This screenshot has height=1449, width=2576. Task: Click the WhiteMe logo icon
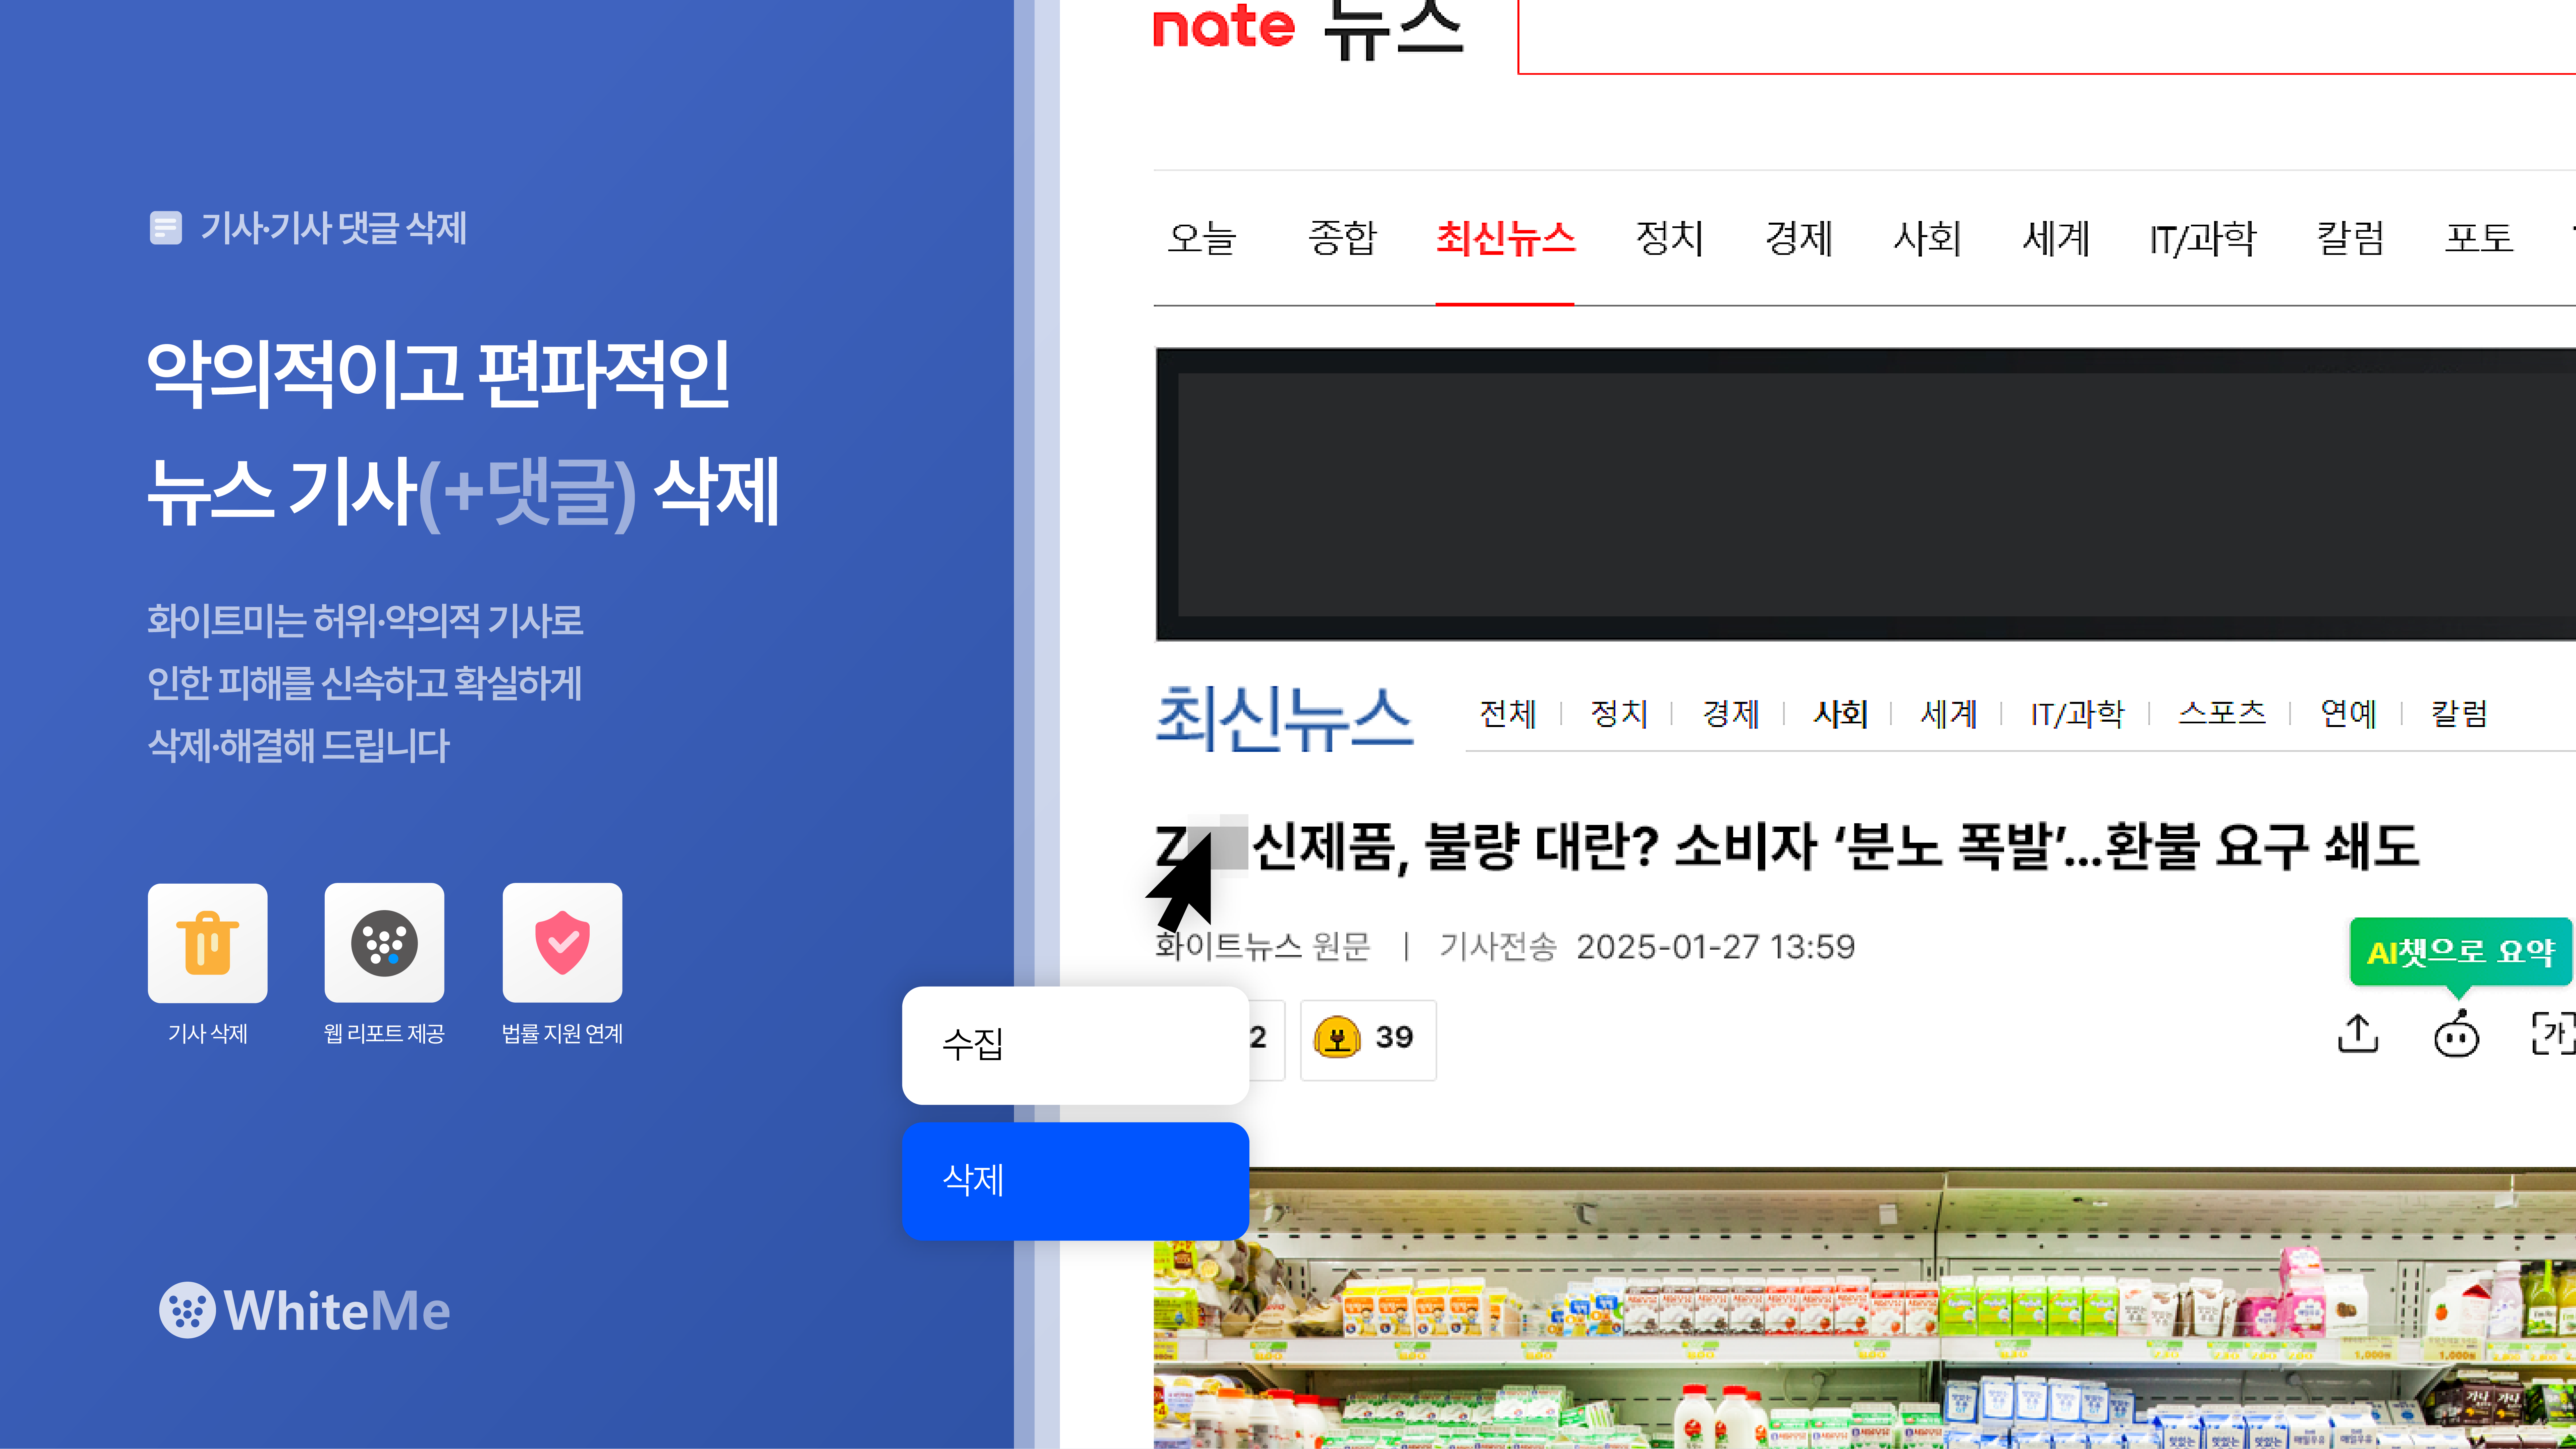coord(187,1309)
